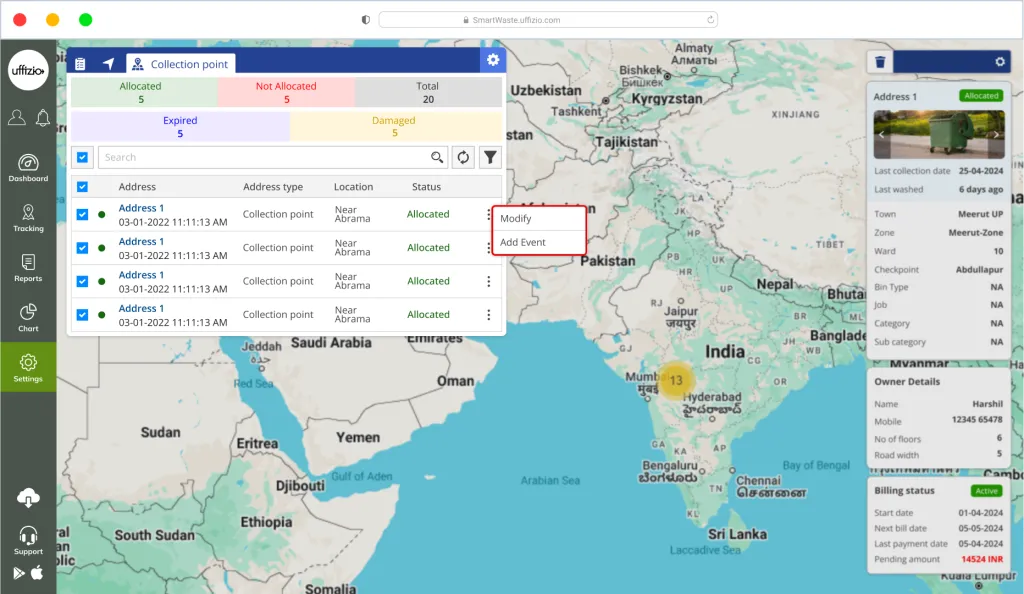
Task: Open the Tracking section
Action: [x=28, y=217]
